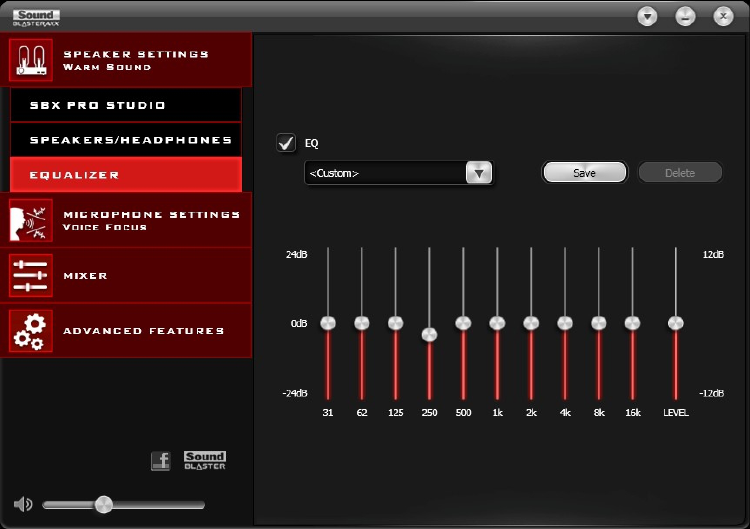Click the lowered 250 Hz slider knob

430,334
